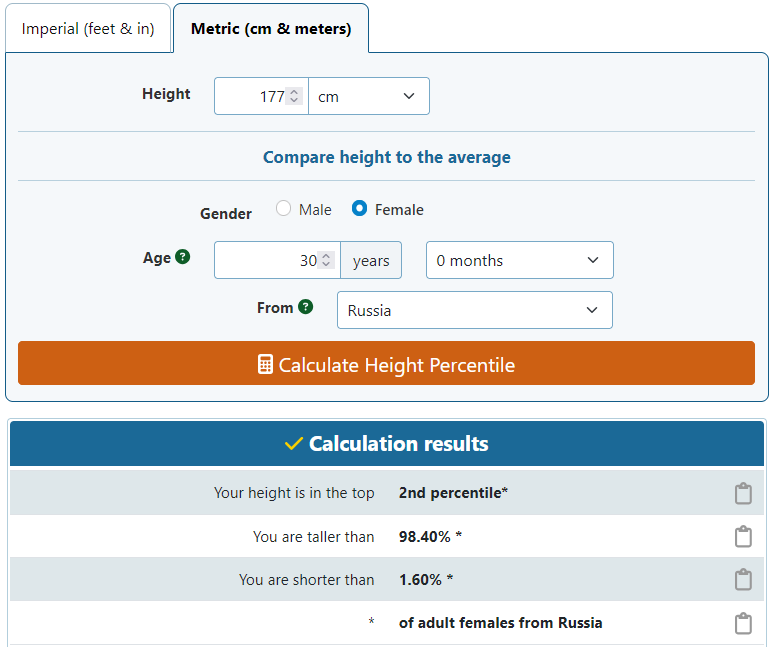Expand the Russia country dropdown
This screenshot has width=773, height=647.
point(475,310)
